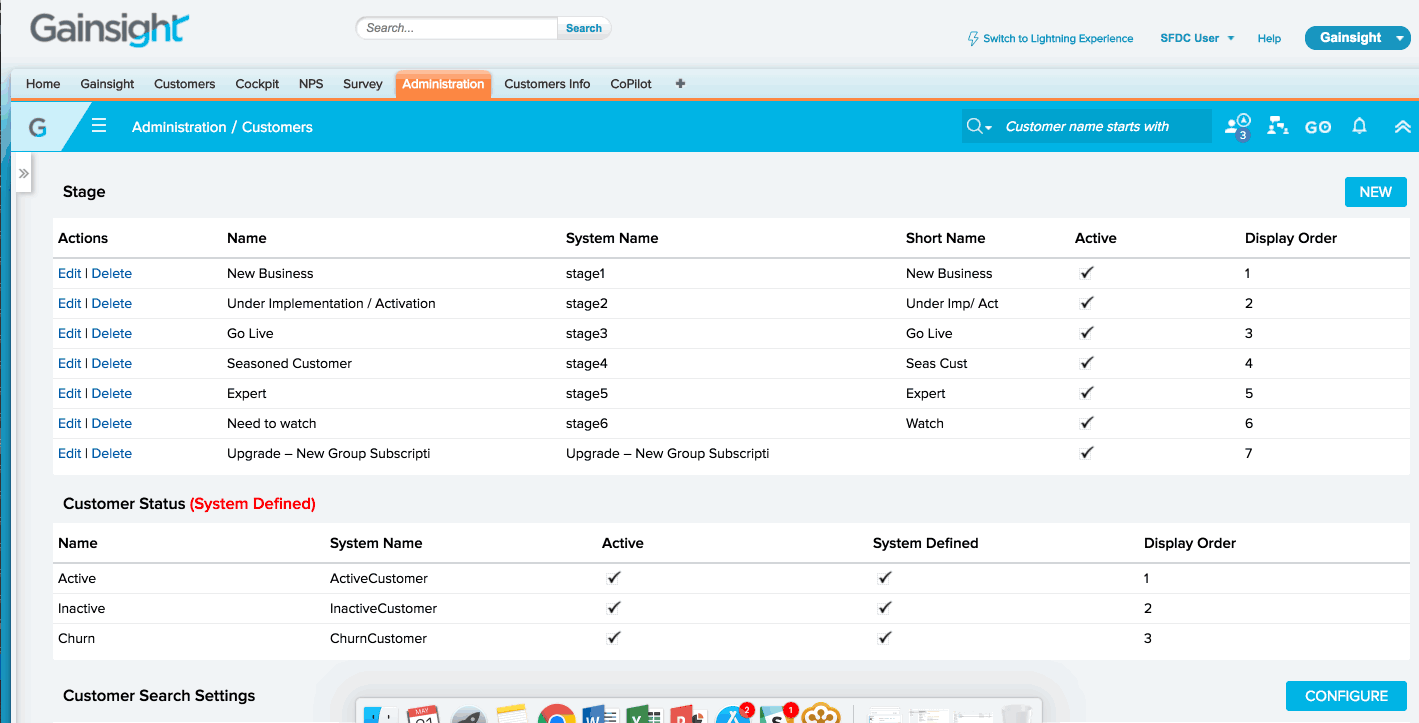
Task: Click the Active checkmark for Need to watch
Action: 1087,422
